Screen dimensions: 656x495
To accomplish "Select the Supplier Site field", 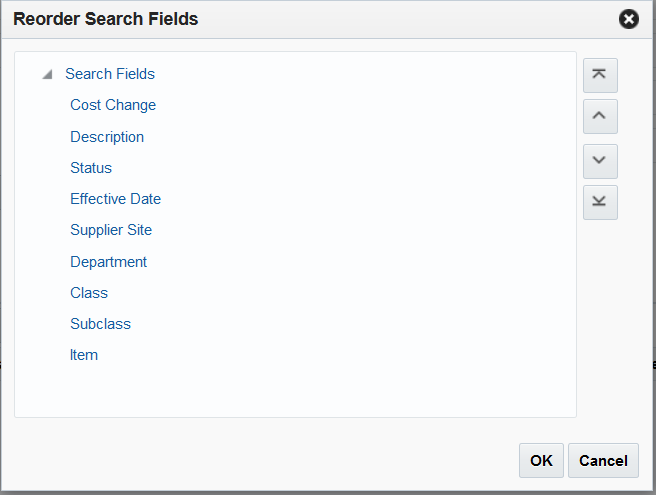I will click(x=111, y=230).
